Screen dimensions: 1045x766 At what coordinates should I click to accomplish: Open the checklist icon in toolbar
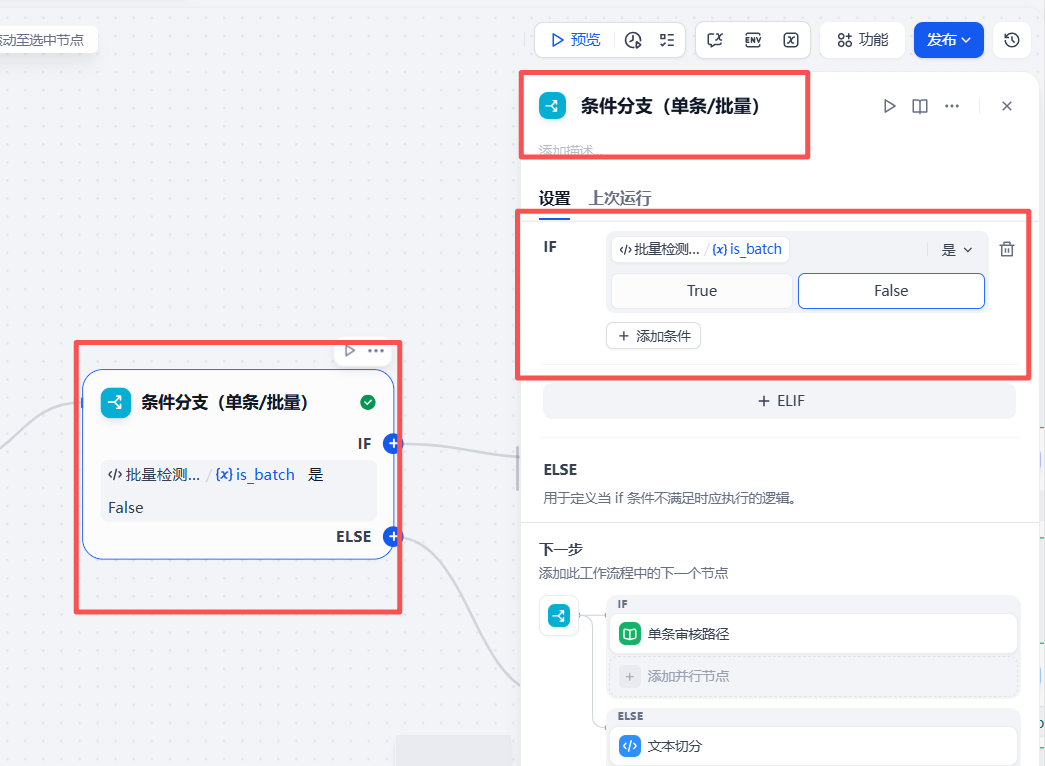(666, 40)
